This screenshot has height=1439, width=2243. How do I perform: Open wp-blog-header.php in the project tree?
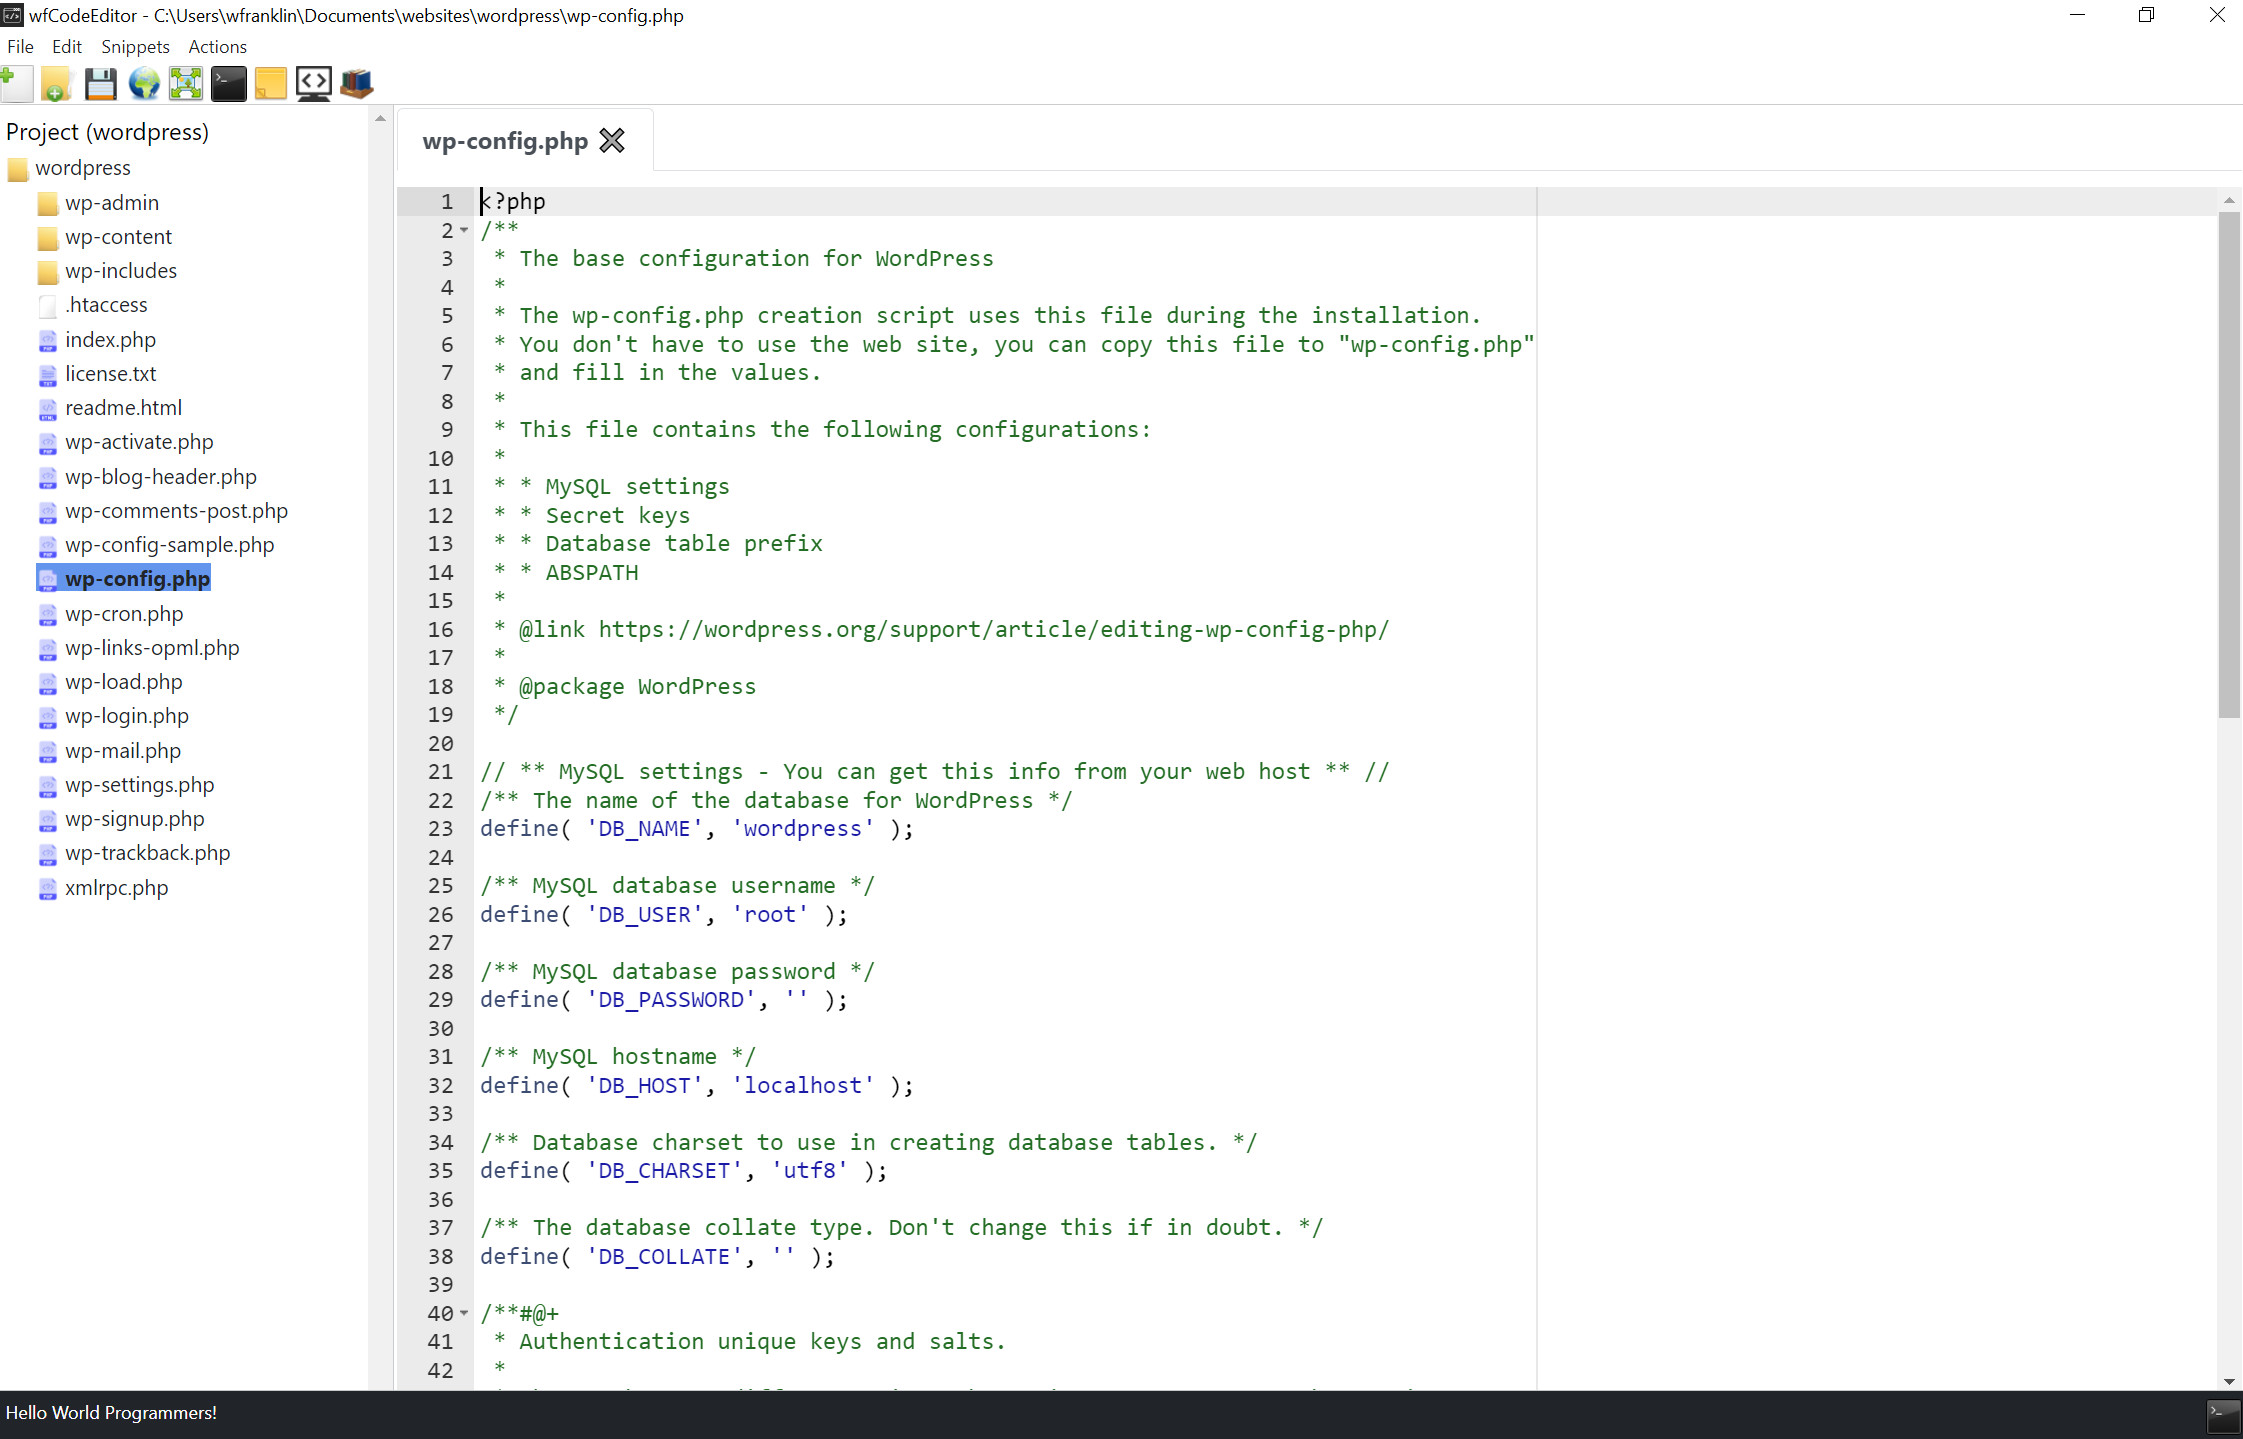(161, 477)
